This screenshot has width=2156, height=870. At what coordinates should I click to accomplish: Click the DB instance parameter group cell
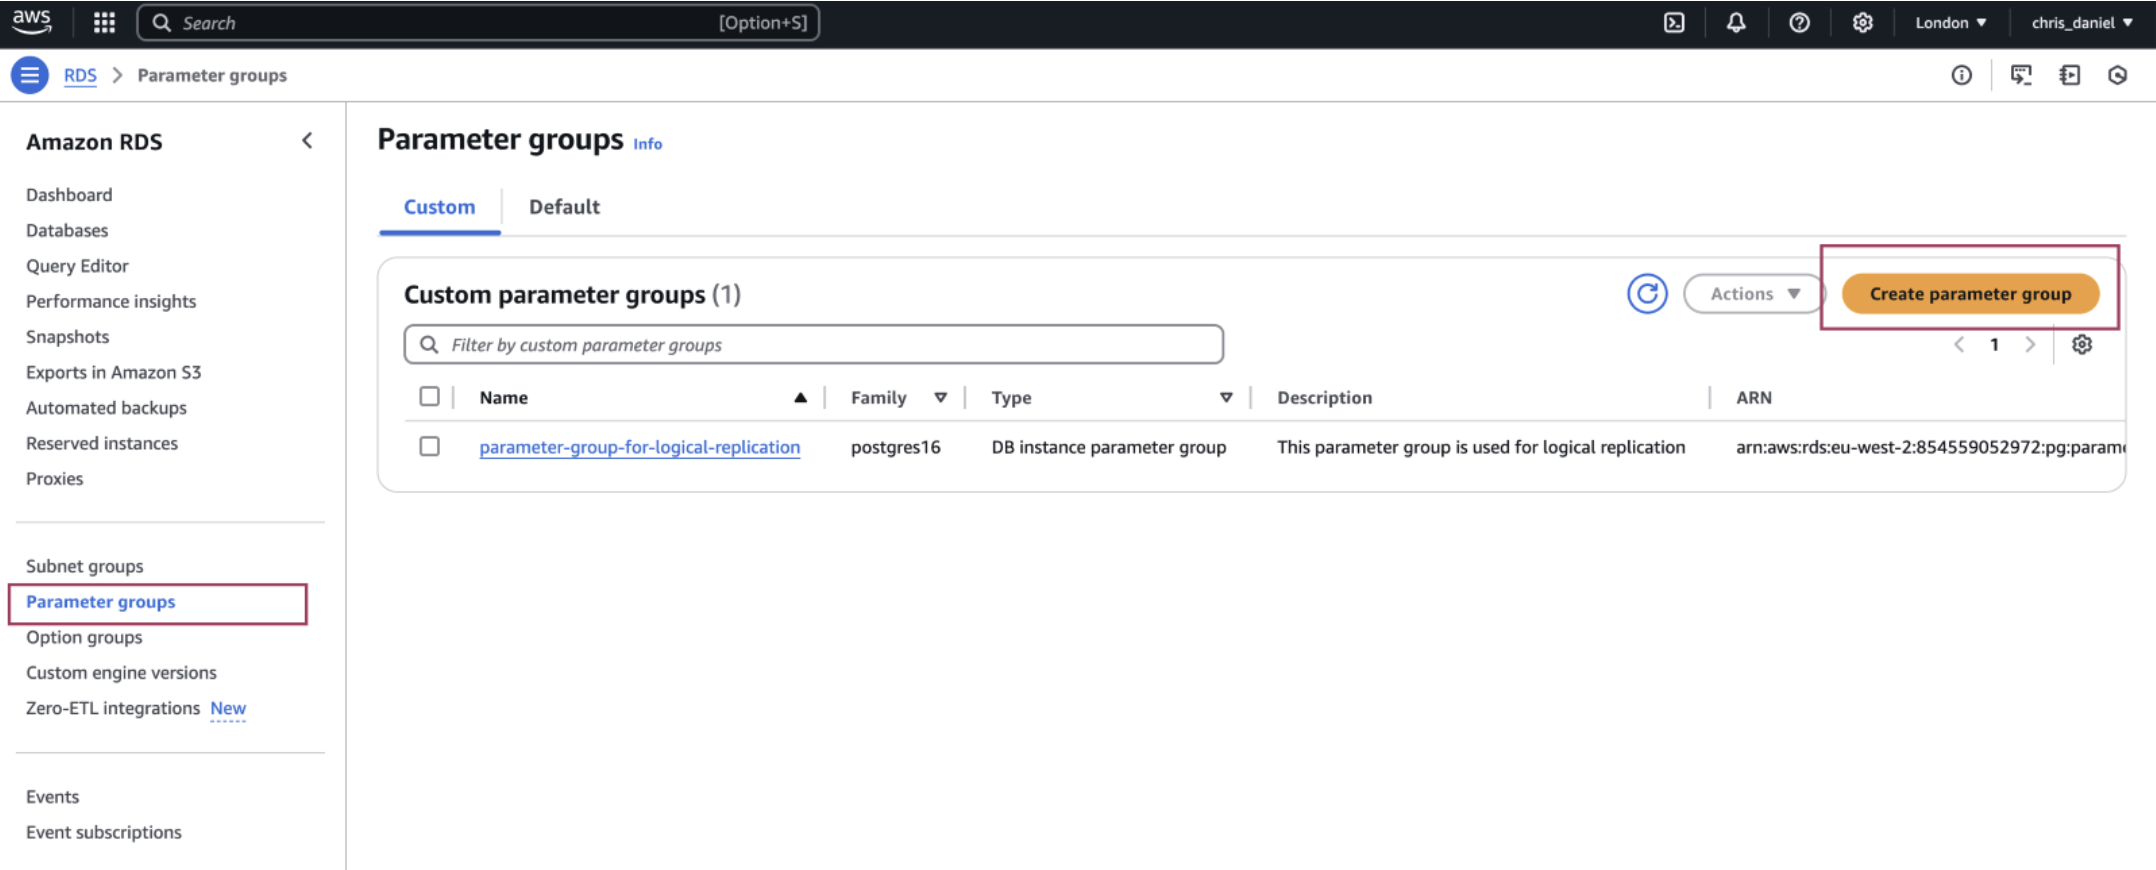pyautogui.click(x=1108, y=447)
